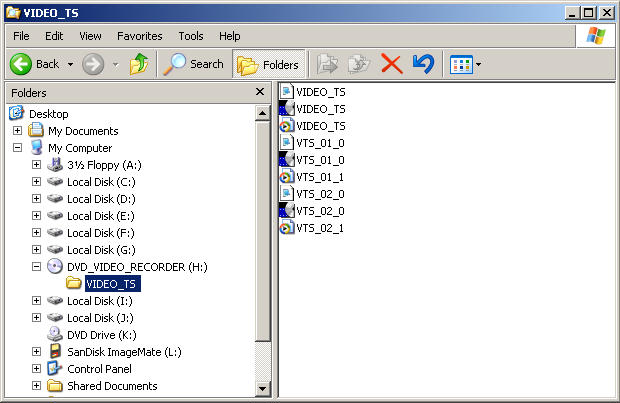
Task: Select SanDisk ImageMate (L:) card icon
Action: pyautogui.click(x=56, y=352)
